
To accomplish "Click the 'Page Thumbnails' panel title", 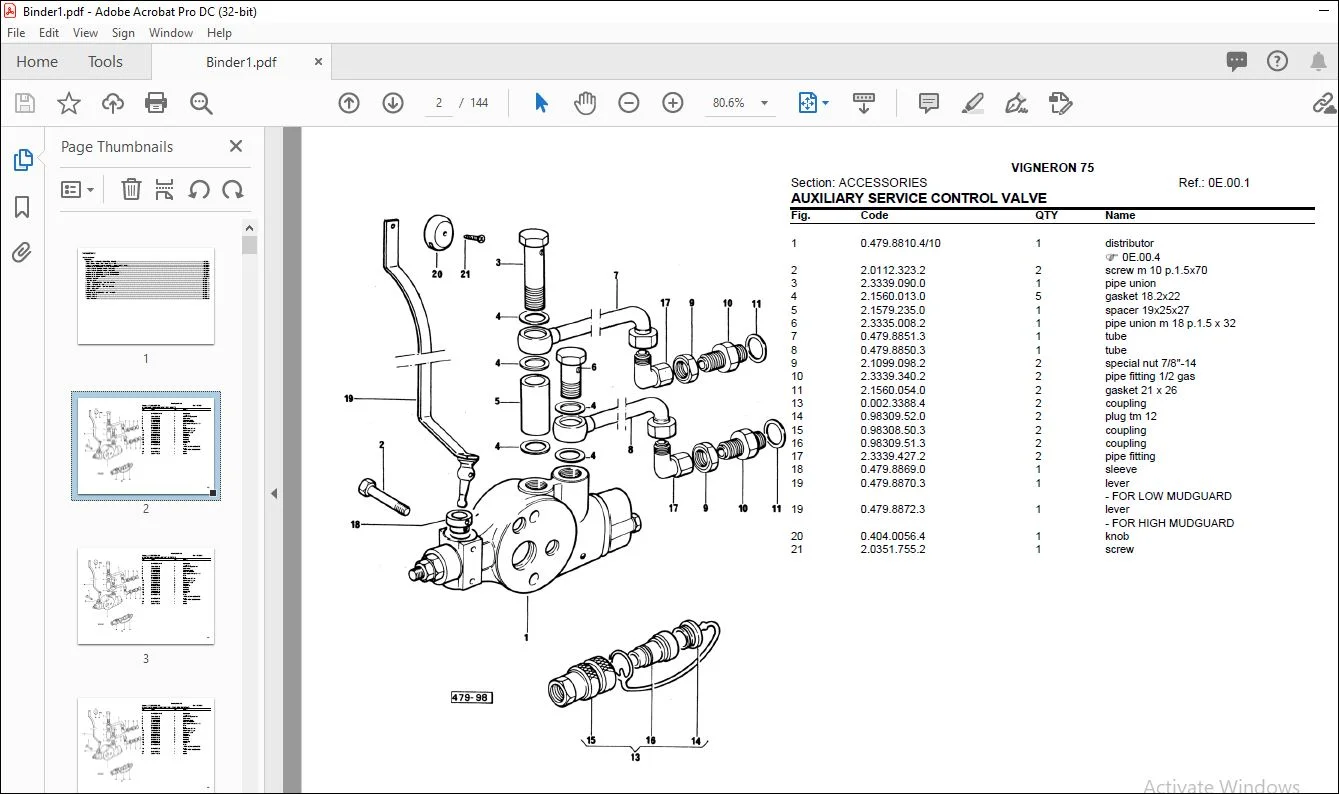I will [x=117, y=147].
